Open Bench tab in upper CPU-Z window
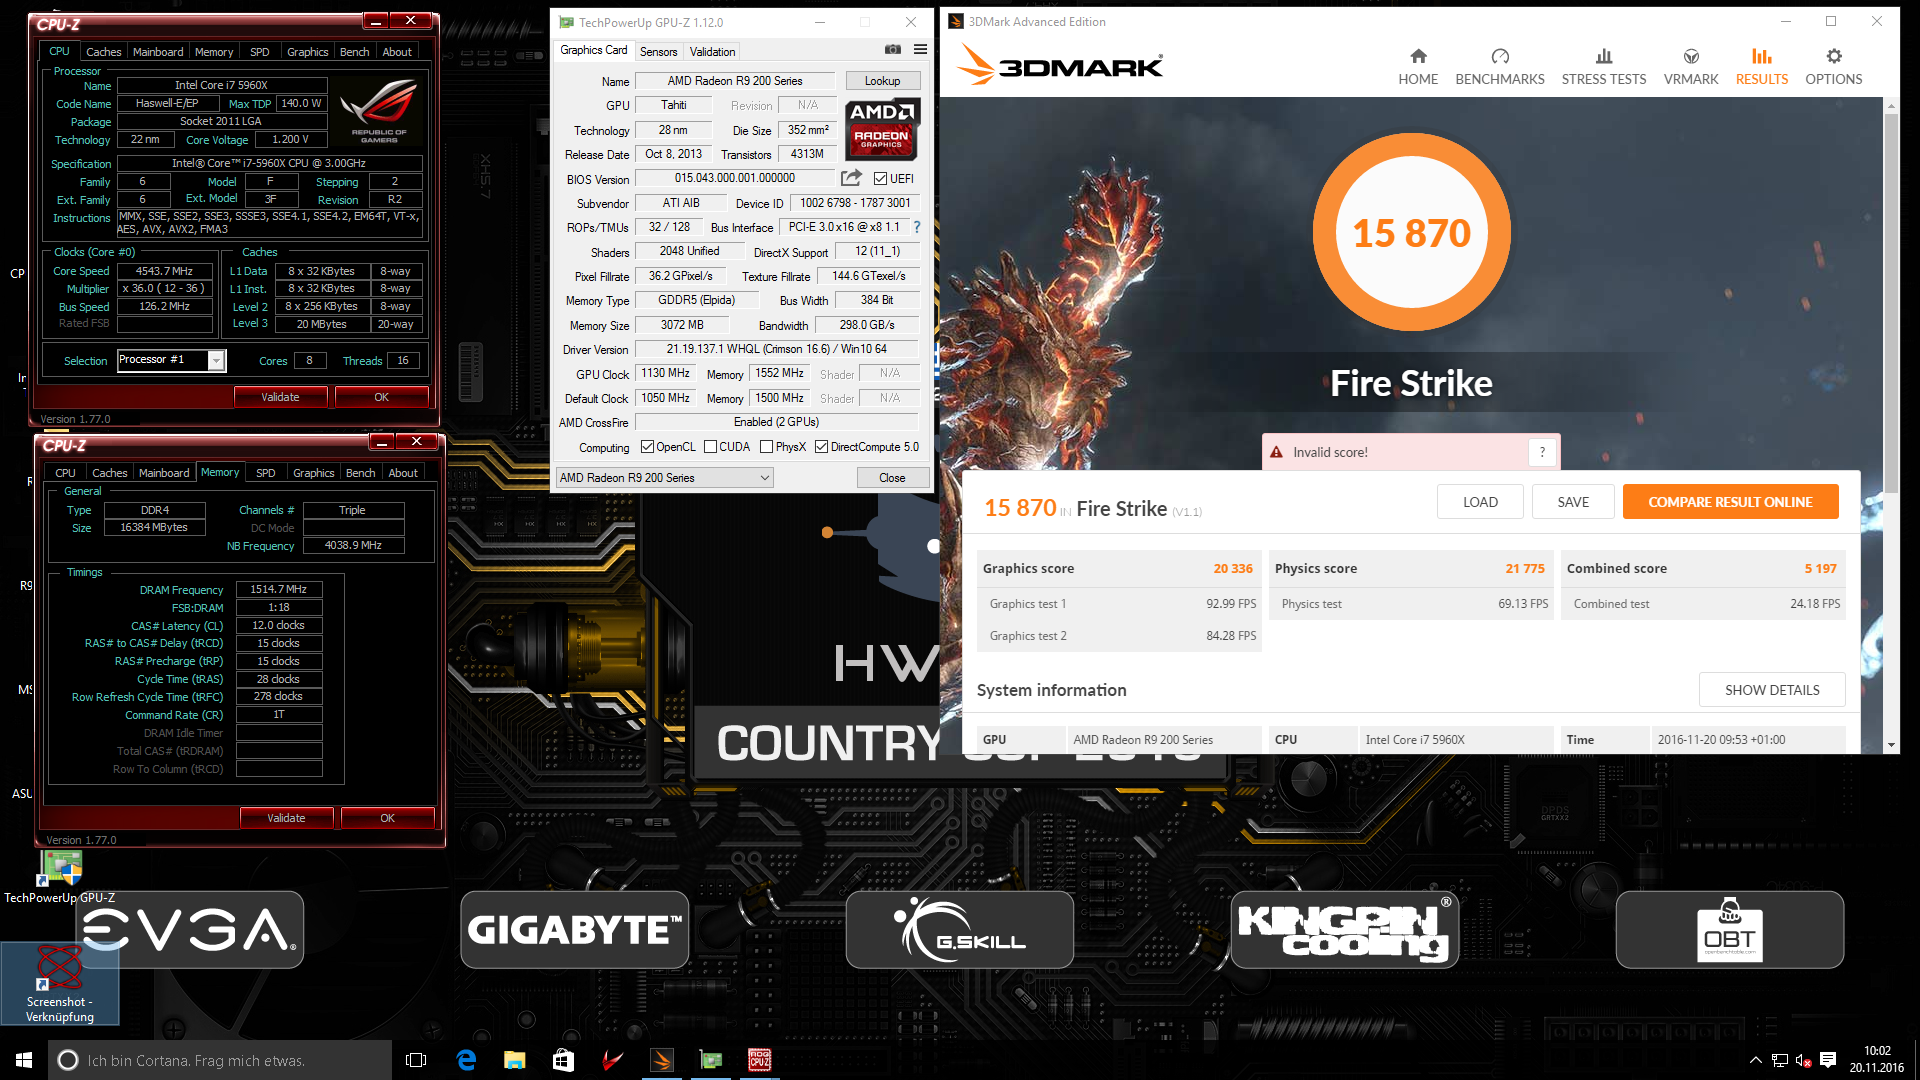1920x1080 pixels. [354, 52]
